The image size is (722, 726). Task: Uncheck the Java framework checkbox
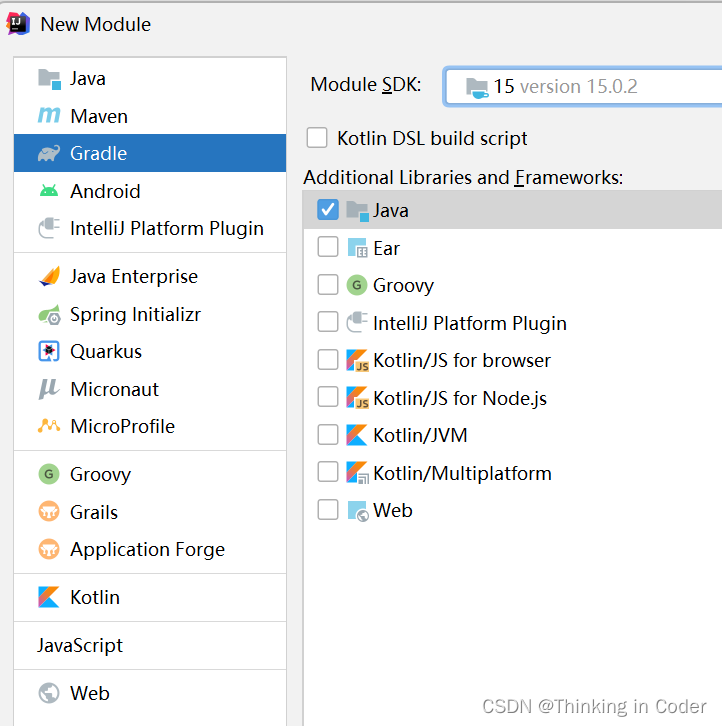328,210
